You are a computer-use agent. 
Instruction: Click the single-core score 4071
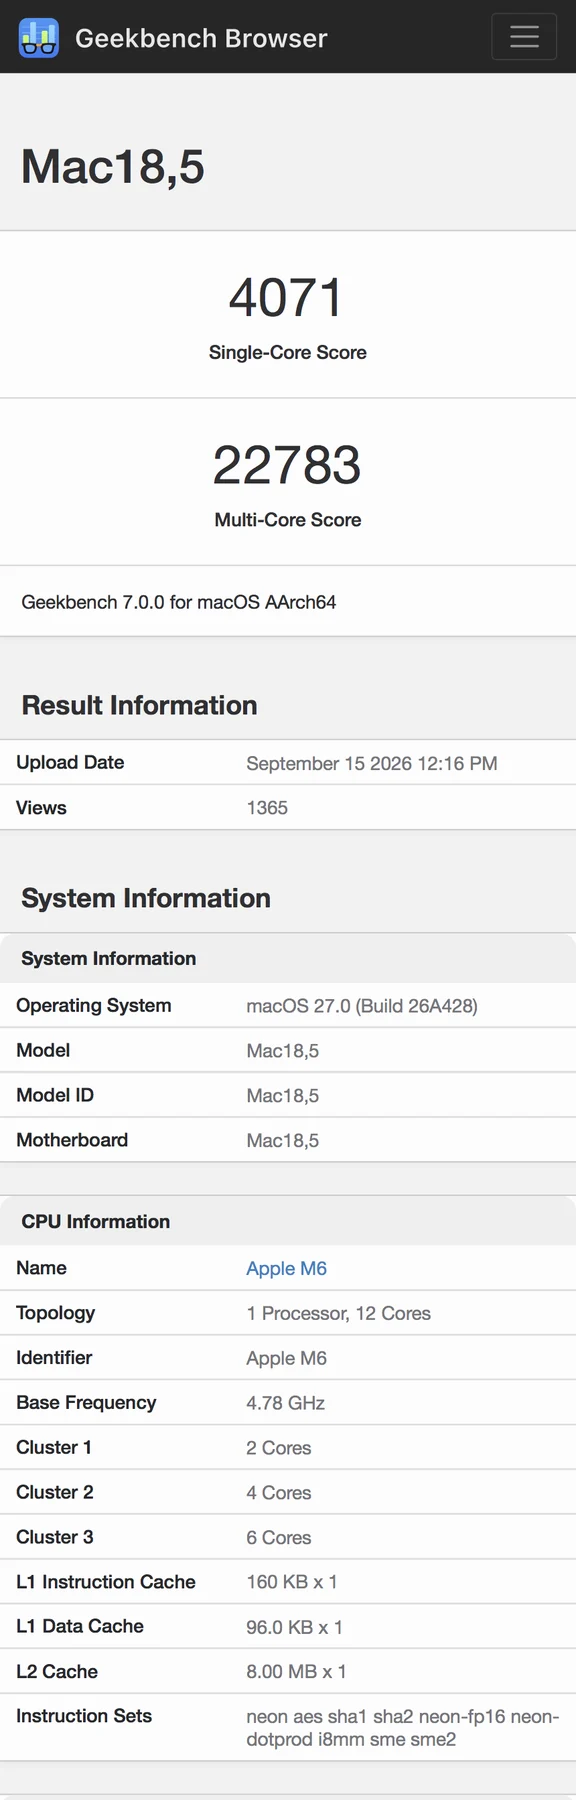tap(287, 298)
